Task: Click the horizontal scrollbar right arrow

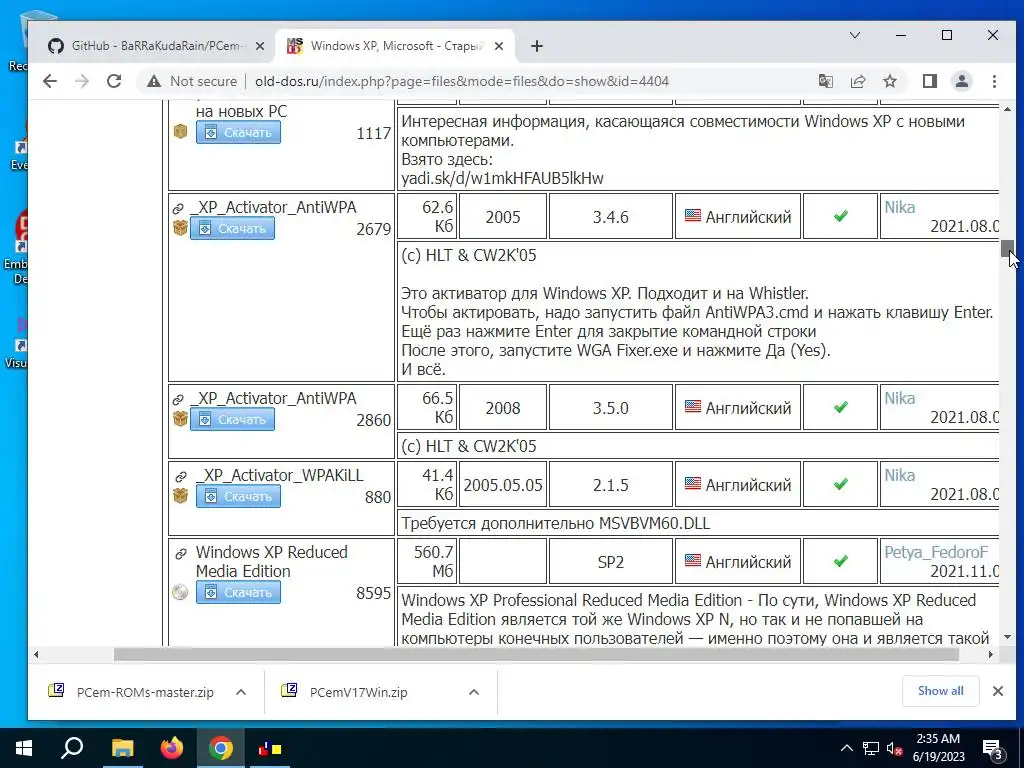Action: (991, 654)
